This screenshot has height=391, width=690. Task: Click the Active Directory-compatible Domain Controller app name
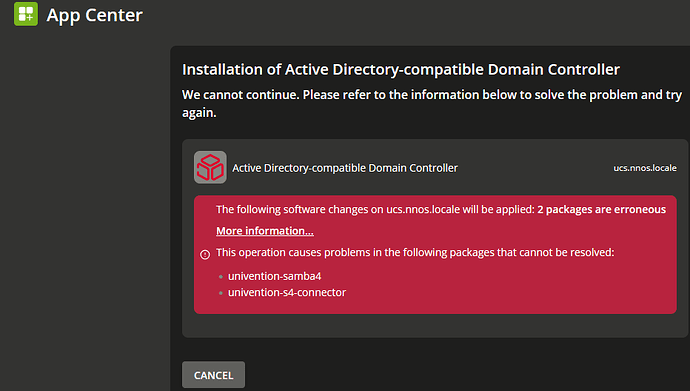(345, 168)
